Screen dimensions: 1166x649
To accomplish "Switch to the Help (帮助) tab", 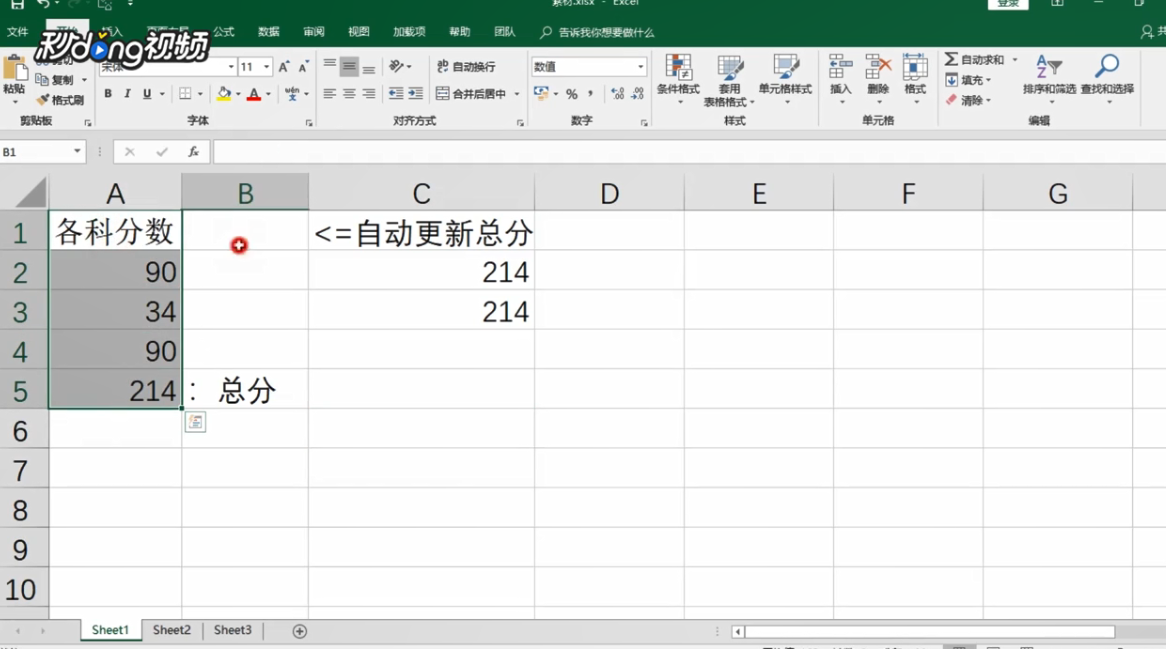I will point(460,32).
